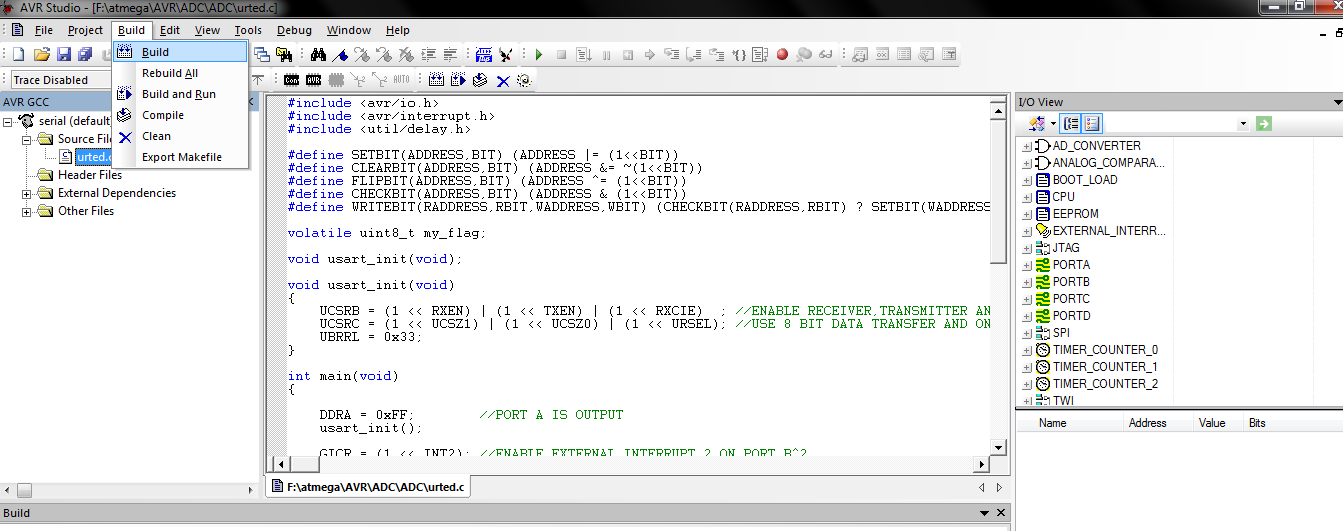Click the Address column header
The height and width of the screenshot is (531, 1343).
(x=1147, y=423)
